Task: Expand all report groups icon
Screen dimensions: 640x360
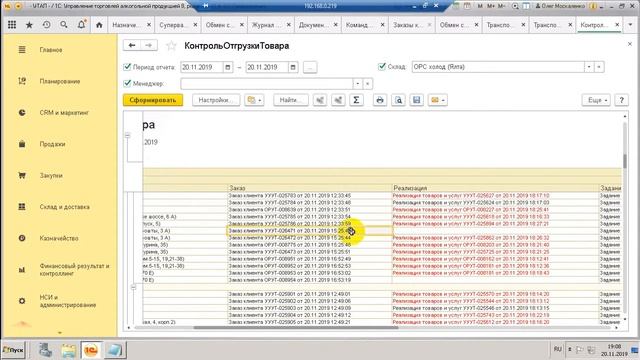Action: pyautogui.click(x=320, y=100)
